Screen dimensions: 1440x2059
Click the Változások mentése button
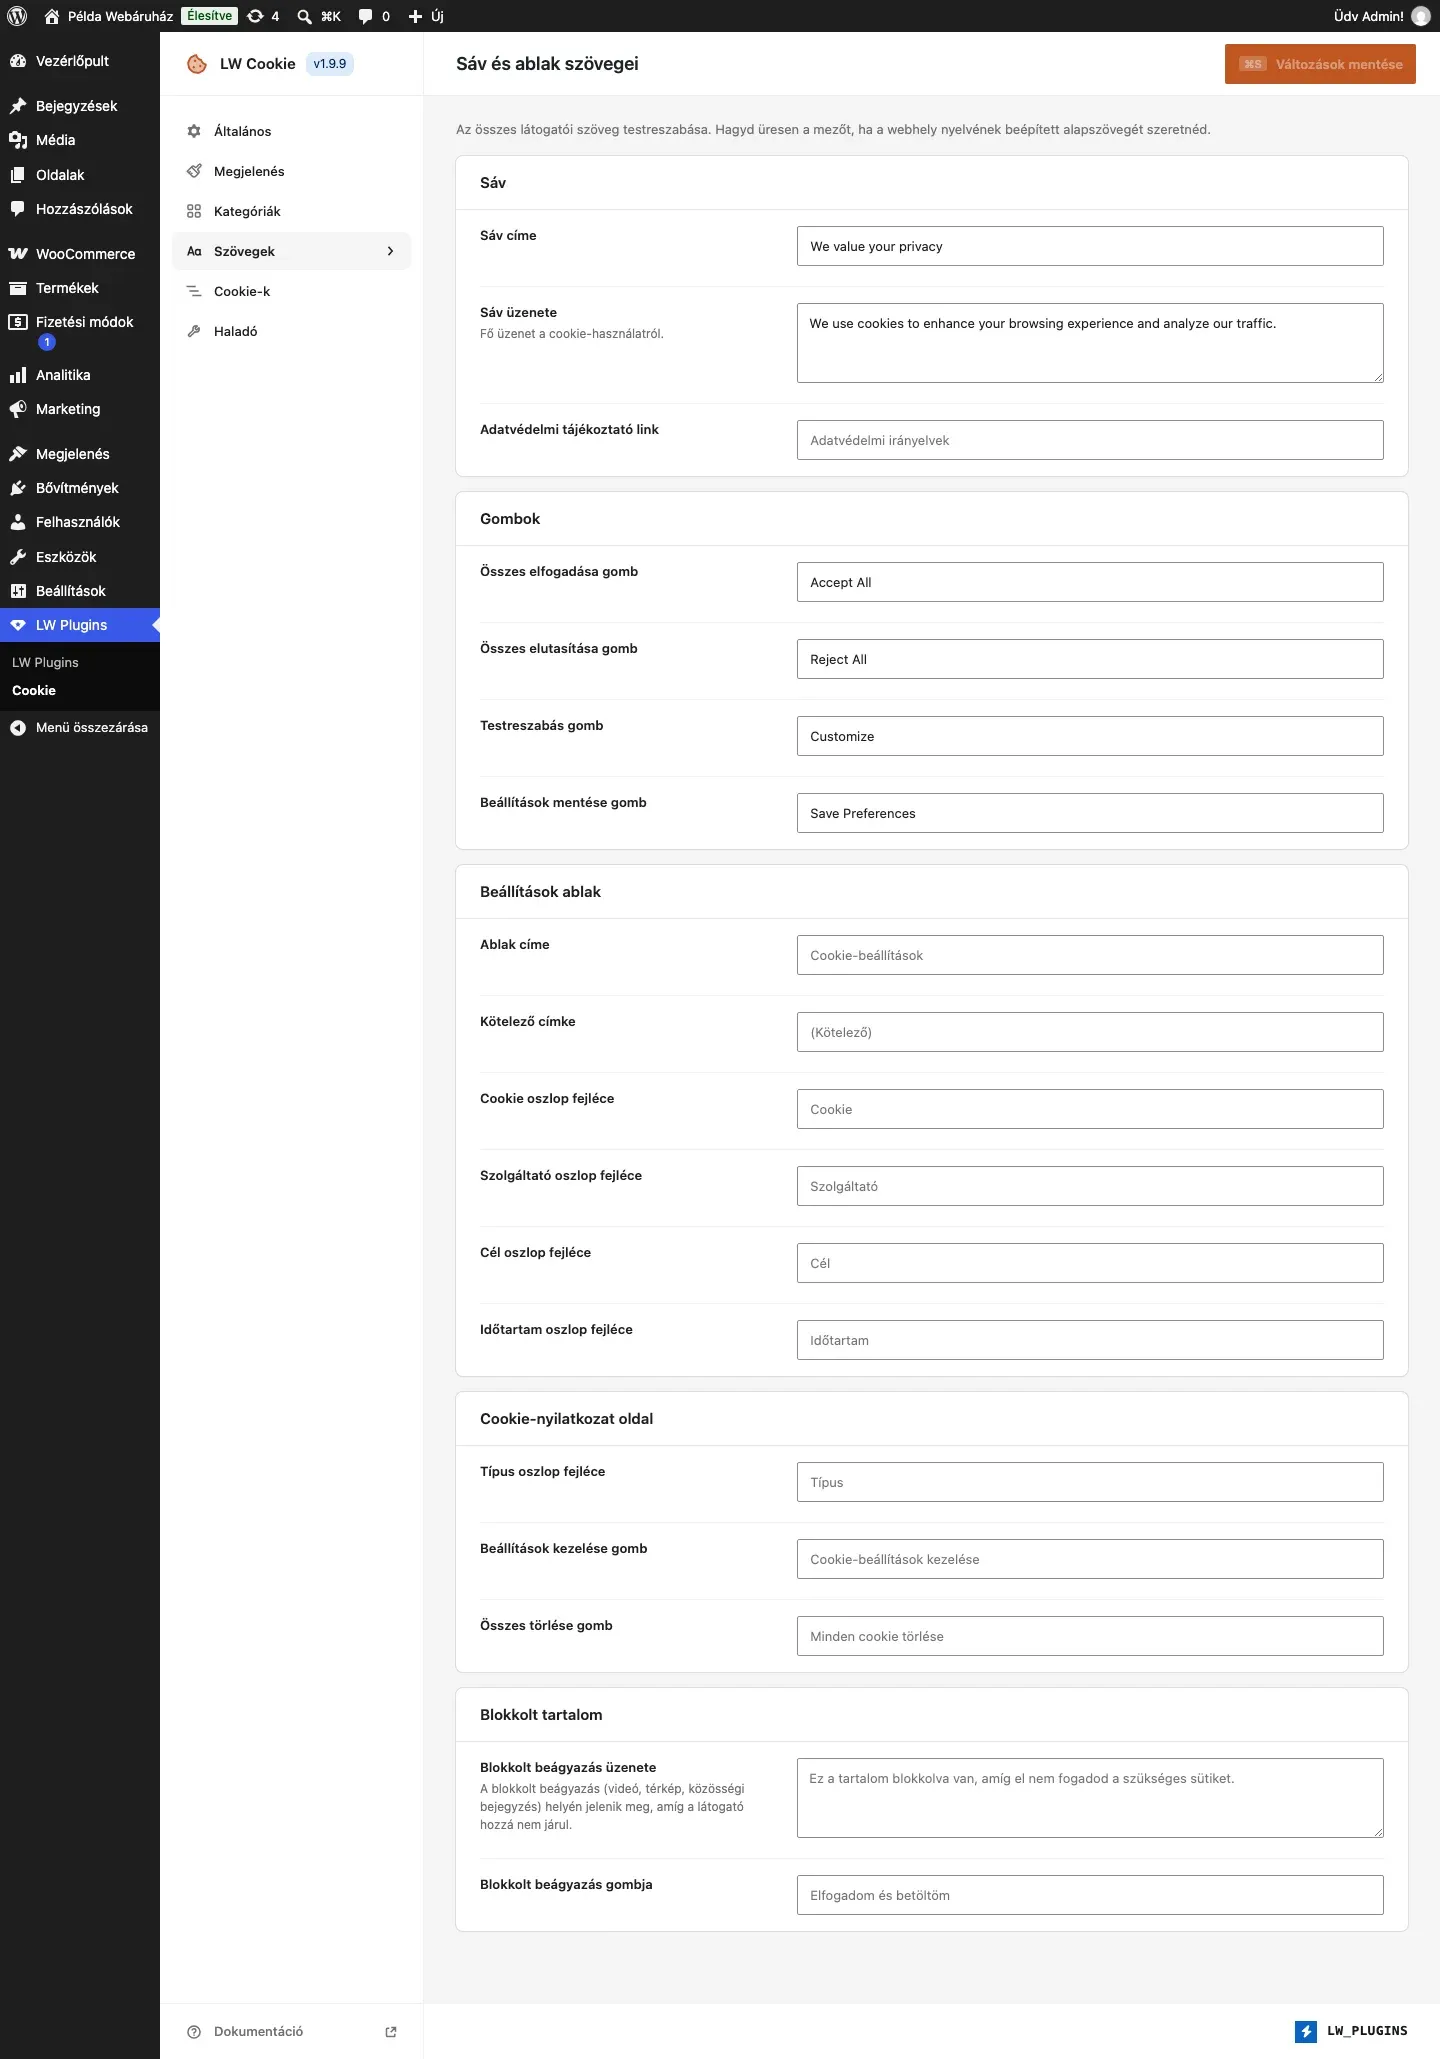point(1320,64)
